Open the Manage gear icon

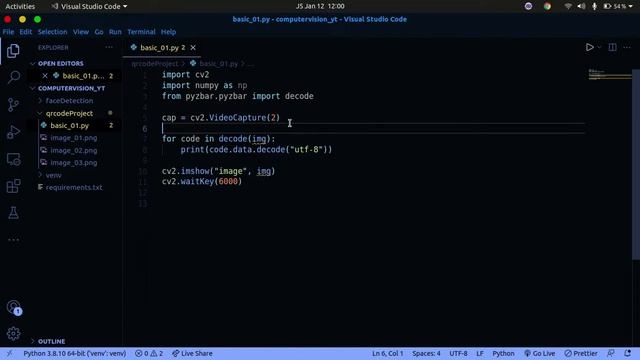(13, 333)
